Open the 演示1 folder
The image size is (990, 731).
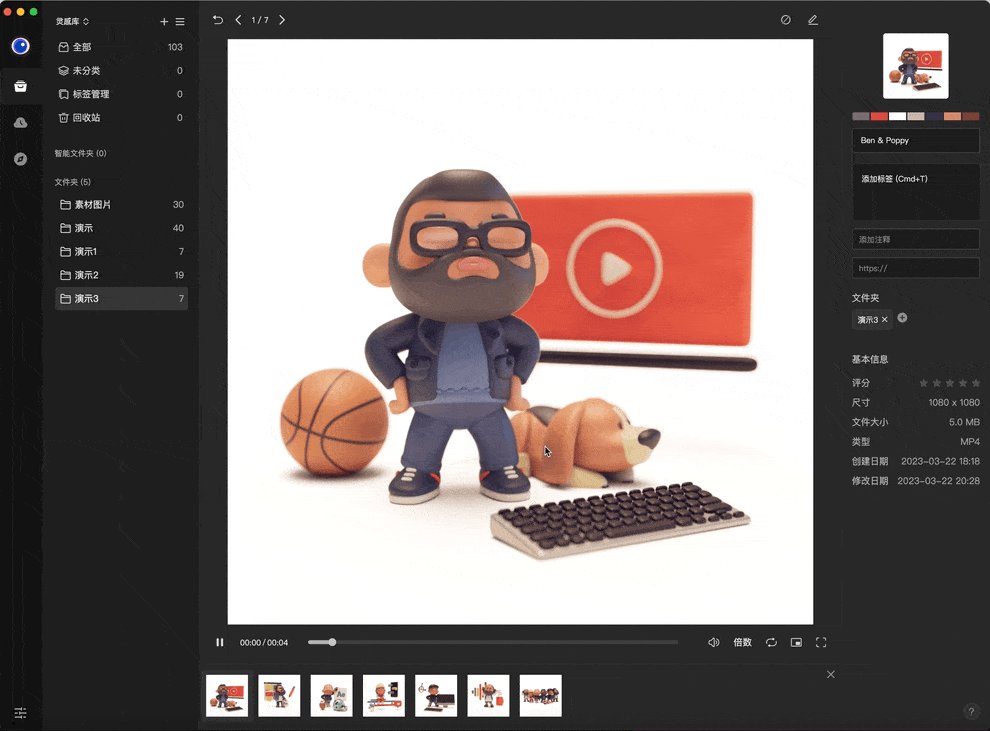tap(121, 251)
